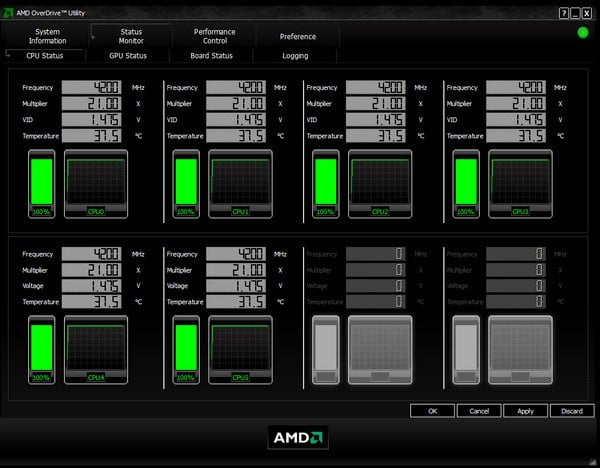600x468 pixels.
Task: Click CPU1 100% load bar
Action: click(x=186, y=184)
